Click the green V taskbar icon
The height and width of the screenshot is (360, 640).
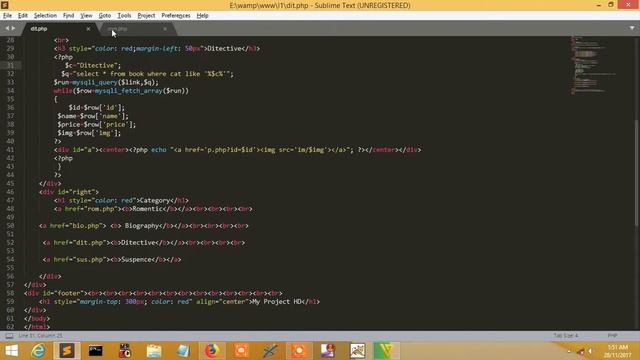coord(386,351)
